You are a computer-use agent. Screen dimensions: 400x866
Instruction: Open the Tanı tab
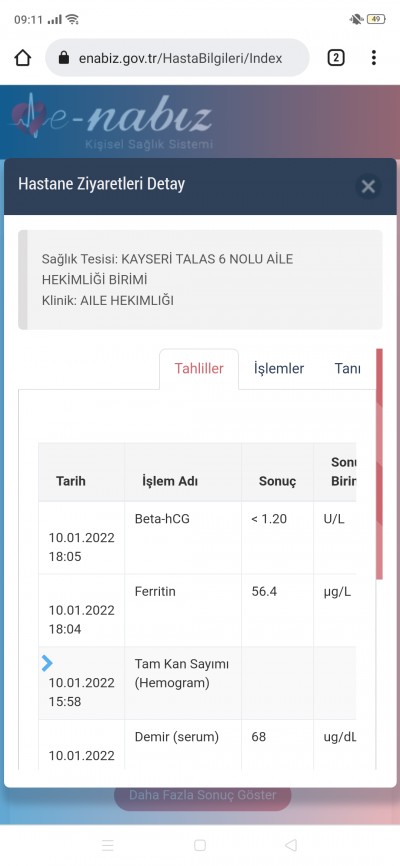pos(348,368)
